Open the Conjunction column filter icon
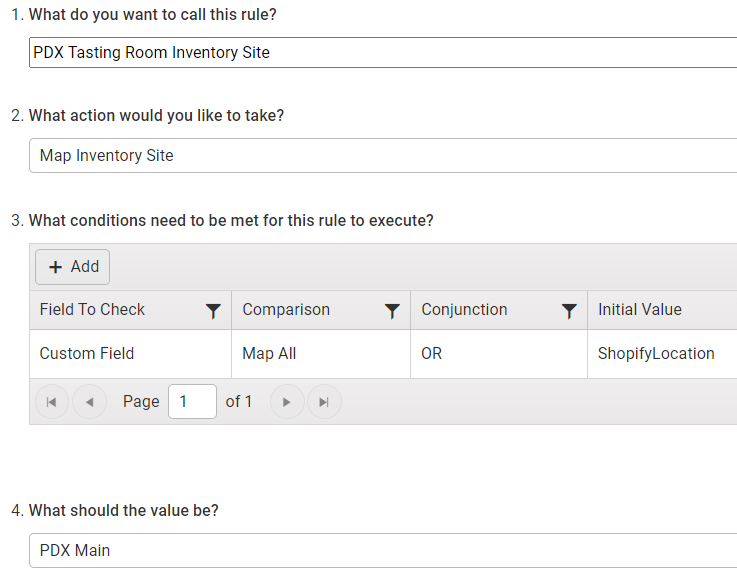 (569, 311)
